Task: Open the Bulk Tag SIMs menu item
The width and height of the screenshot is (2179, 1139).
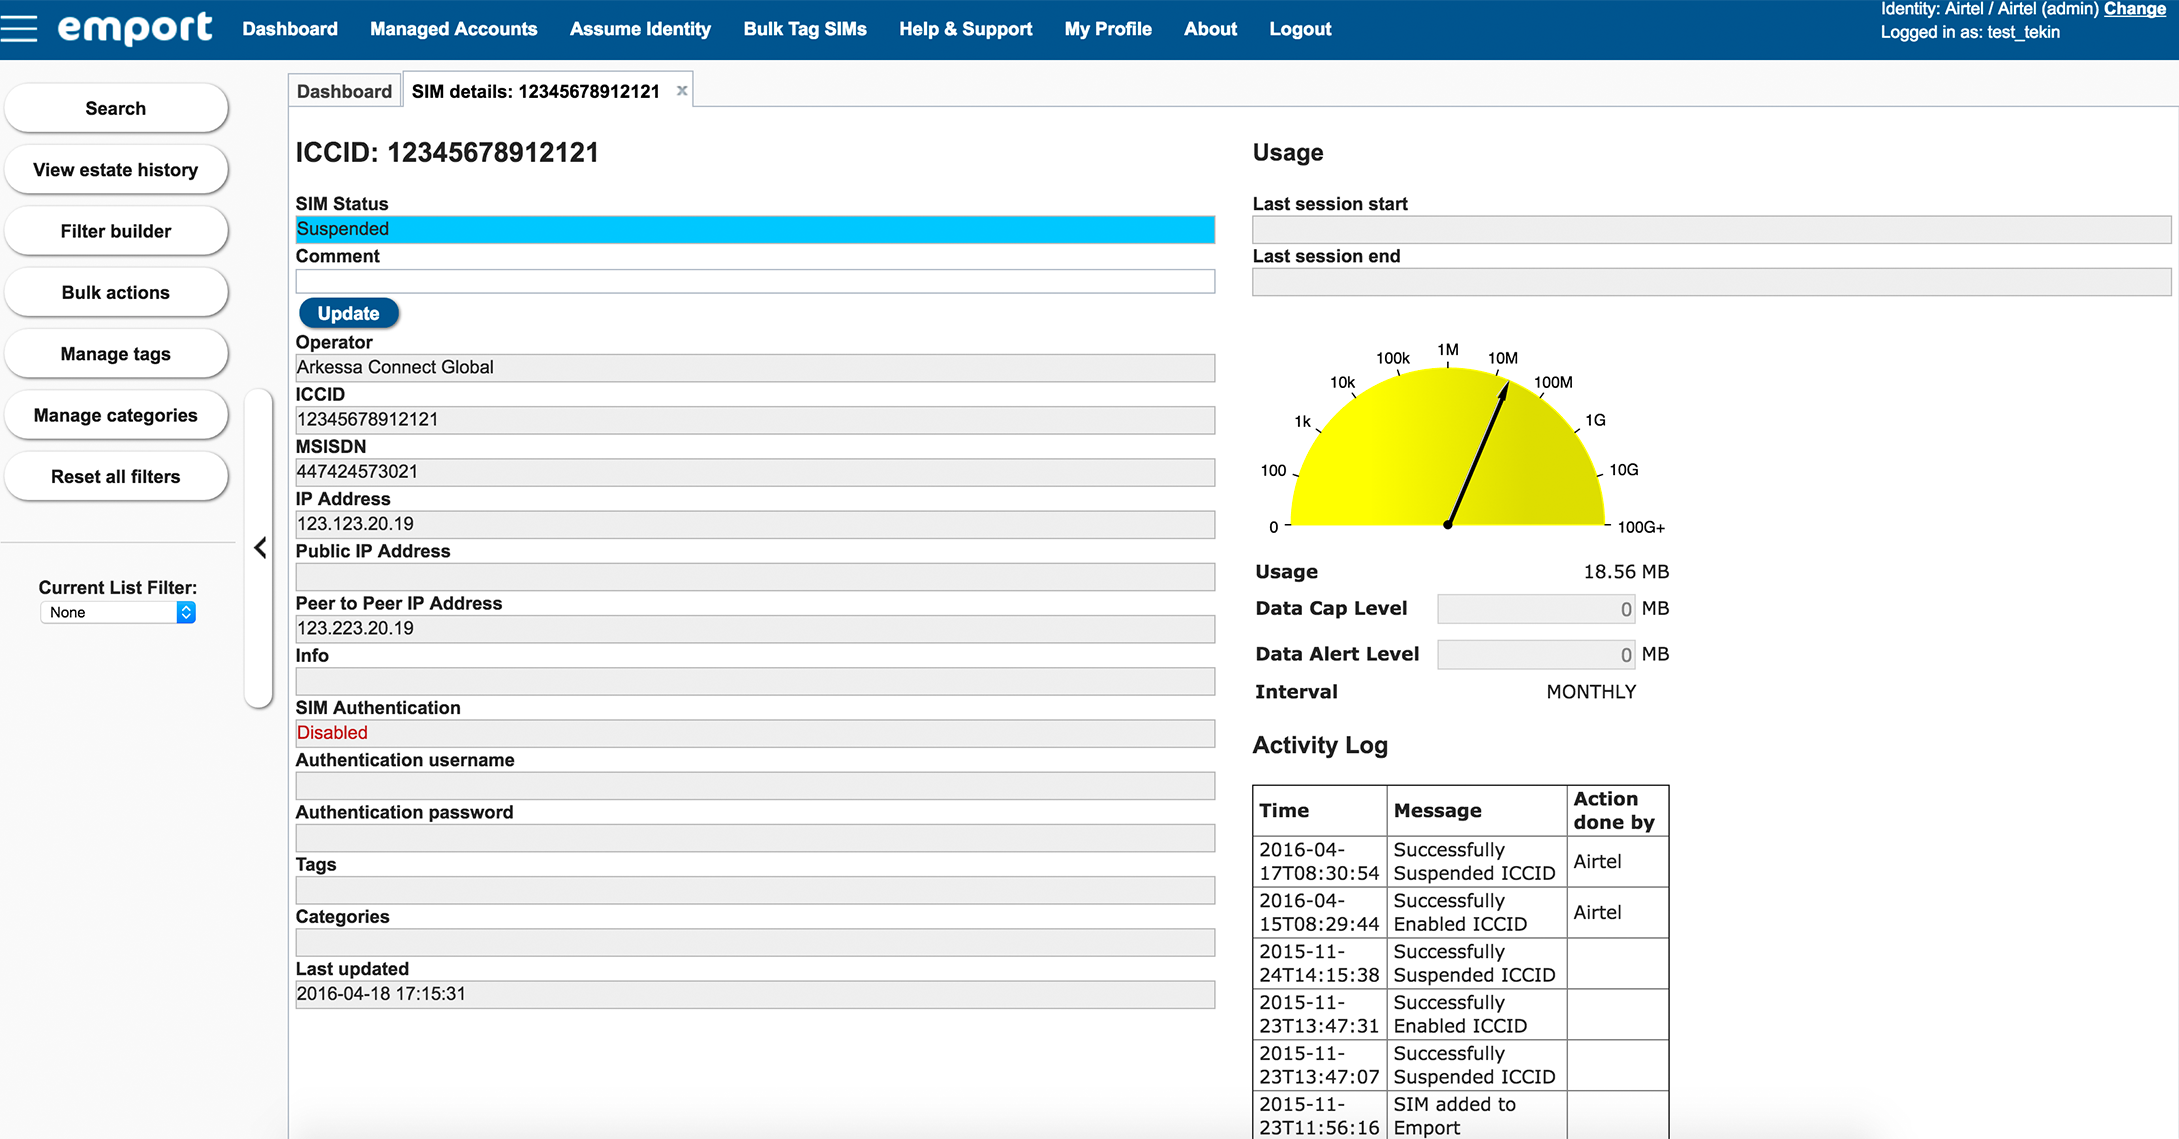Action: [804, 29]
